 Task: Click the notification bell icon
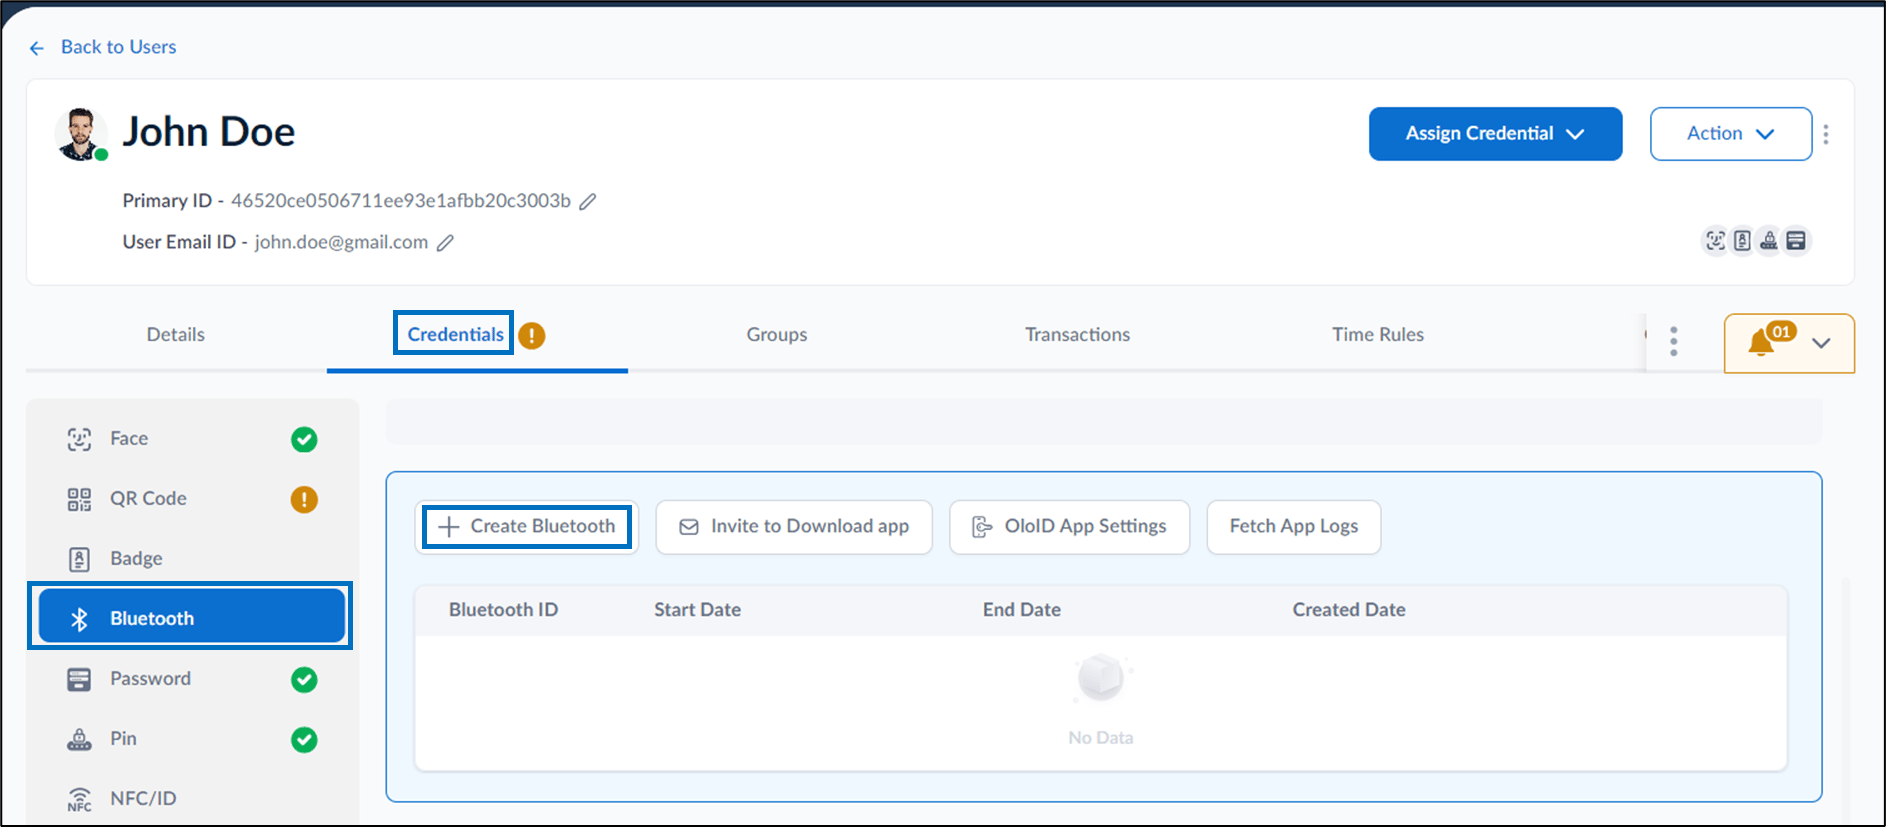[x=1761, y=344]
